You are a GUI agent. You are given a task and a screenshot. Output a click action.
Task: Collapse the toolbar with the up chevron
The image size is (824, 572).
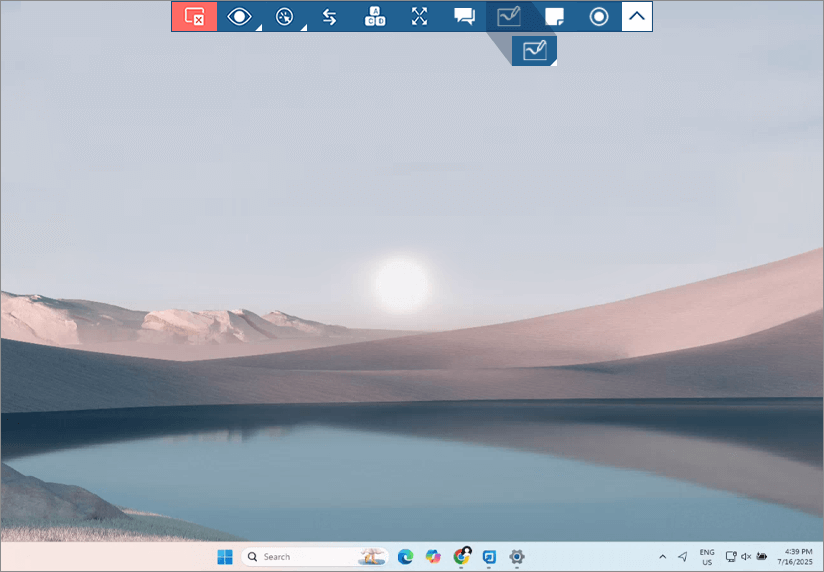(x=637, y=16)
